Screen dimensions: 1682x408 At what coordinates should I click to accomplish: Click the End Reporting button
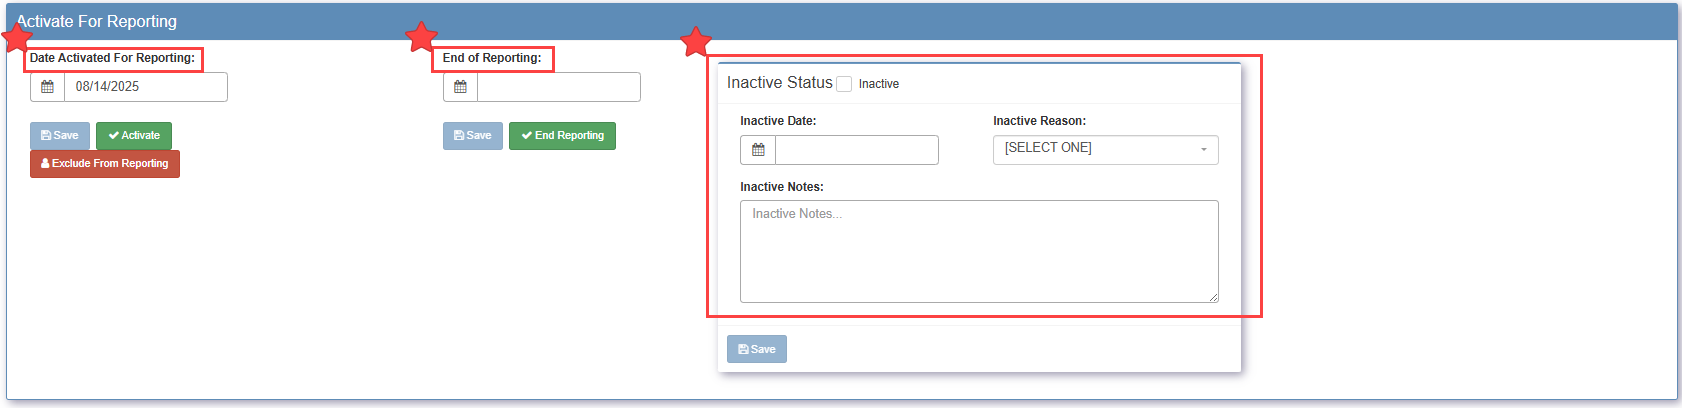pos(562,136)
